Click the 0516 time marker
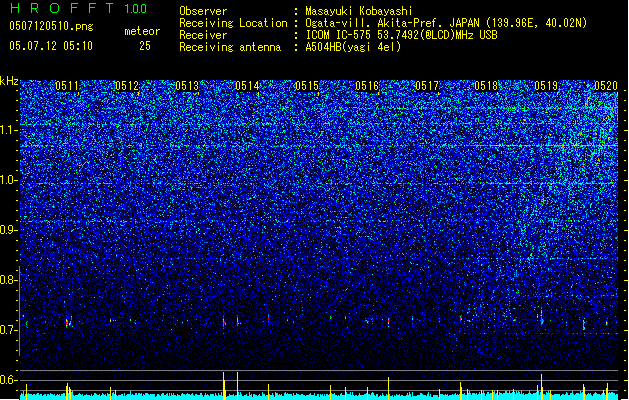This screenshot has width=629, height=400. tap(367, 86)
